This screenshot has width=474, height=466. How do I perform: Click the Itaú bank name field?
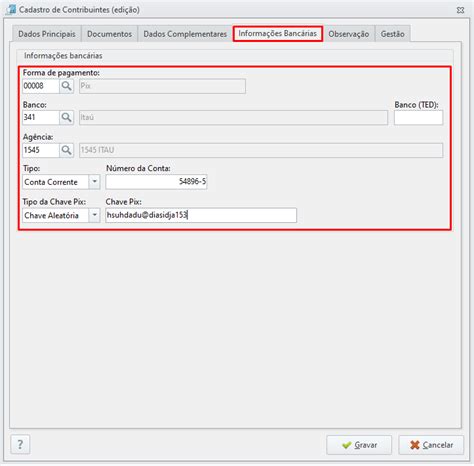(233, 118)
